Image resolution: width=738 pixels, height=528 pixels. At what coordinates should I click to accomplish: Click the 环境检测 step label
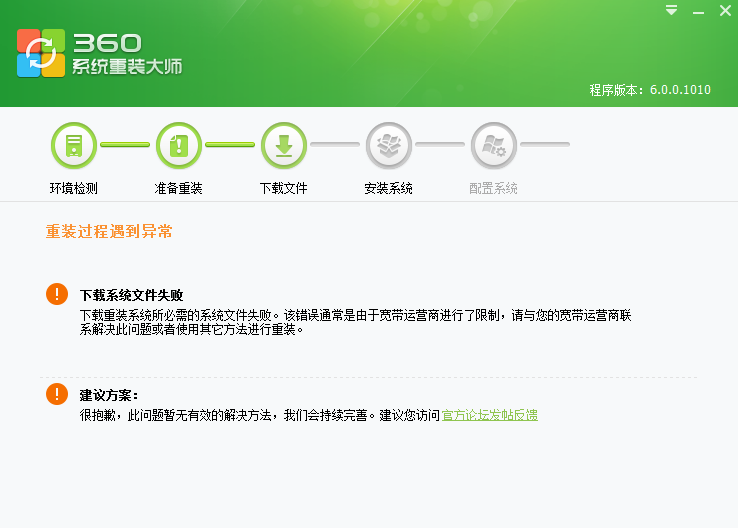74,188
